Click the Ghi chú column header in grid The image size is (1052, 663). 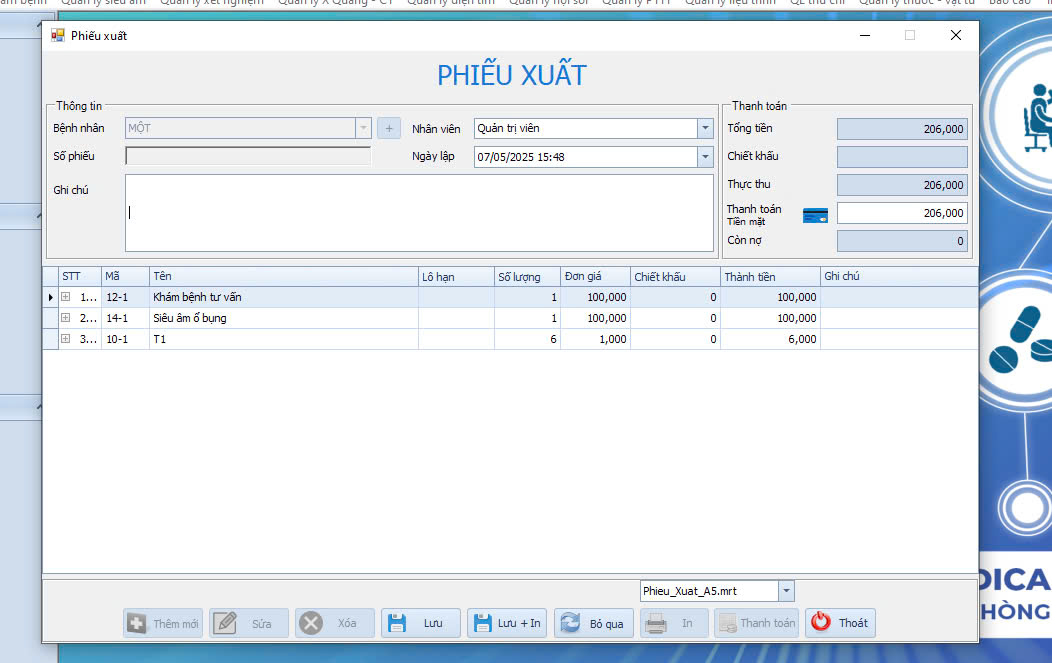pos(899,276)
